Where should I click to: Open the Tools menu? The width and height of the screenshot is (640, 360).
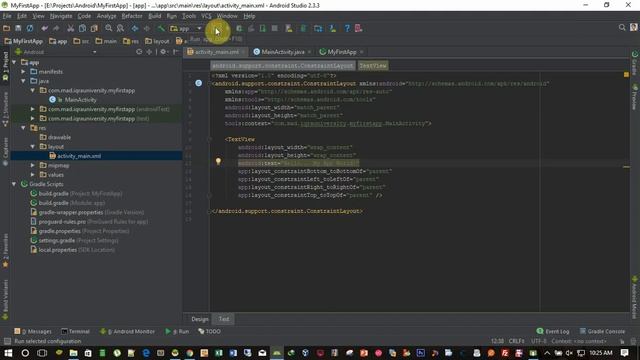click(x=189, y=16)
